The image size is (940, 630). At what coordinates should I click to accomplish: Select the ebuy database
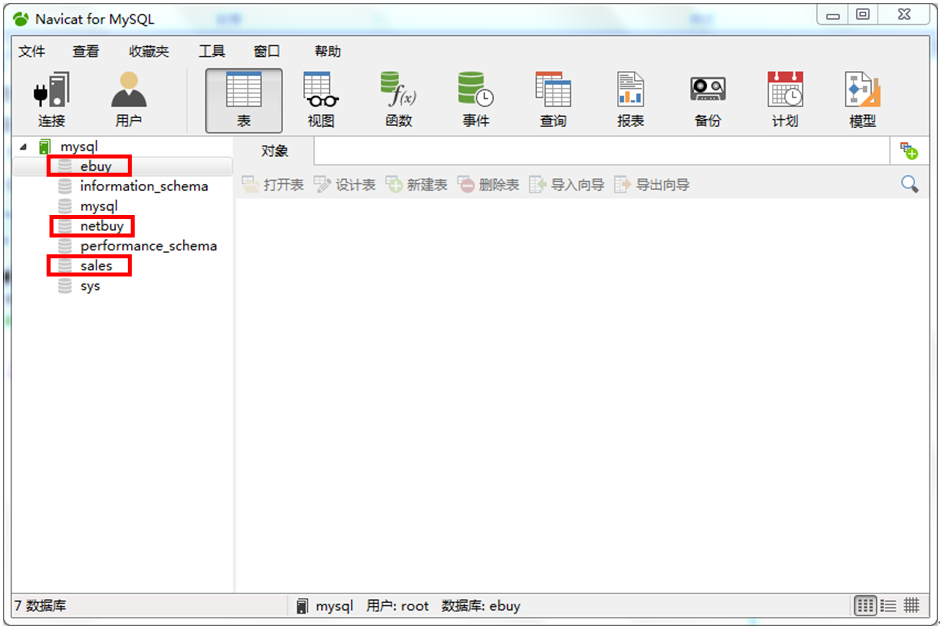pos(96,166)
